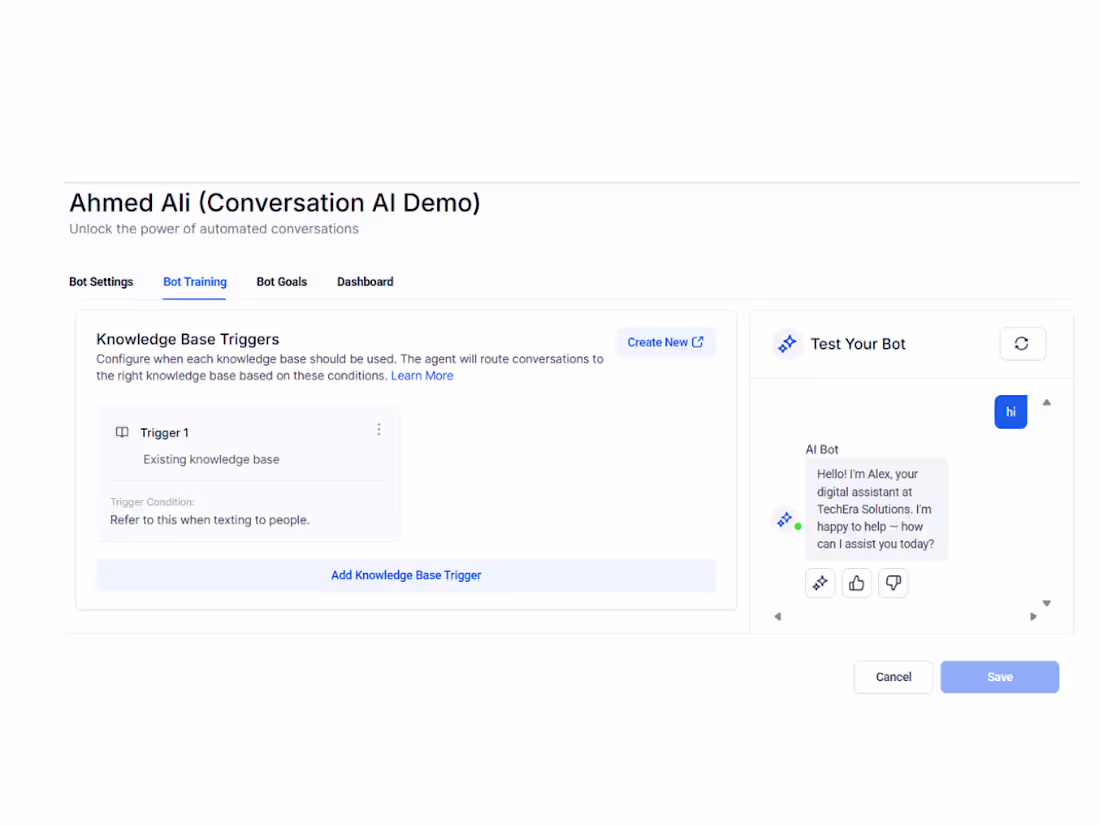The height and width of the screenshot is (826, 1100).
Task: Click the chat scroll left arrow
Action: coord(777,616)
